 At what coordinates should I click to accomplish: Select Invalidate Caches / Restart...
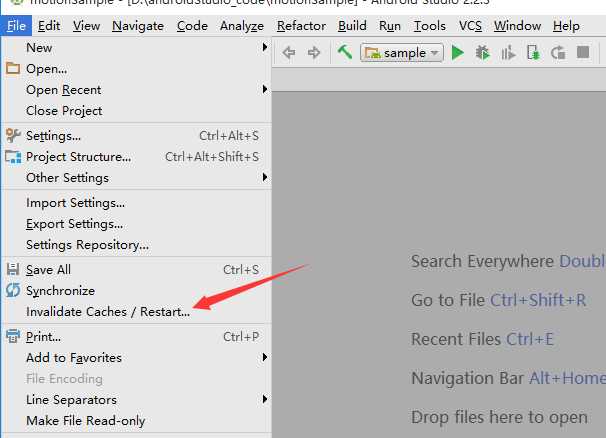[x=136, y=311]
